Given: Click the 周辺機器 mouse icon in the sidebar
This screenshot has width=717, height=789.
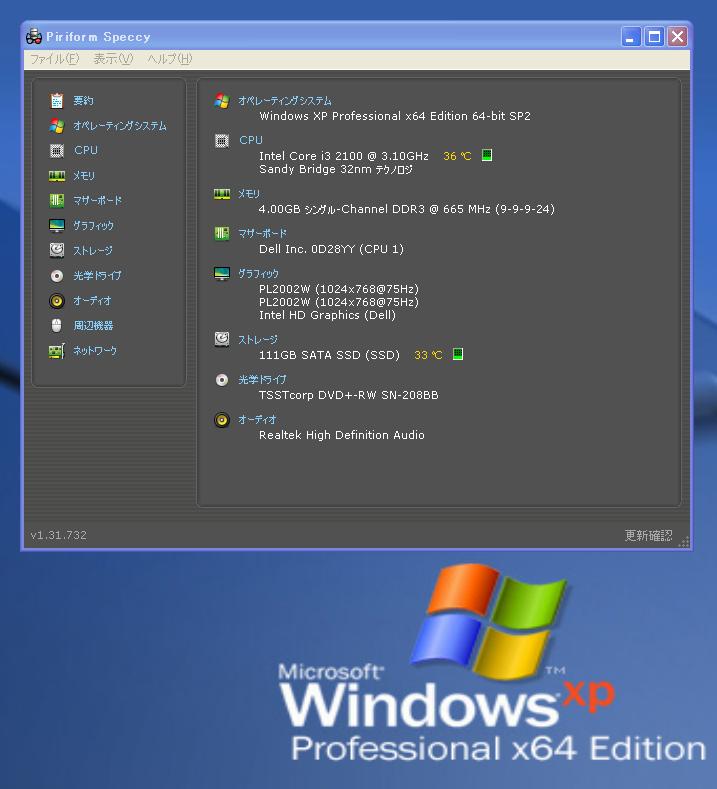Looking at the screenshot, I should click(57, 326).
